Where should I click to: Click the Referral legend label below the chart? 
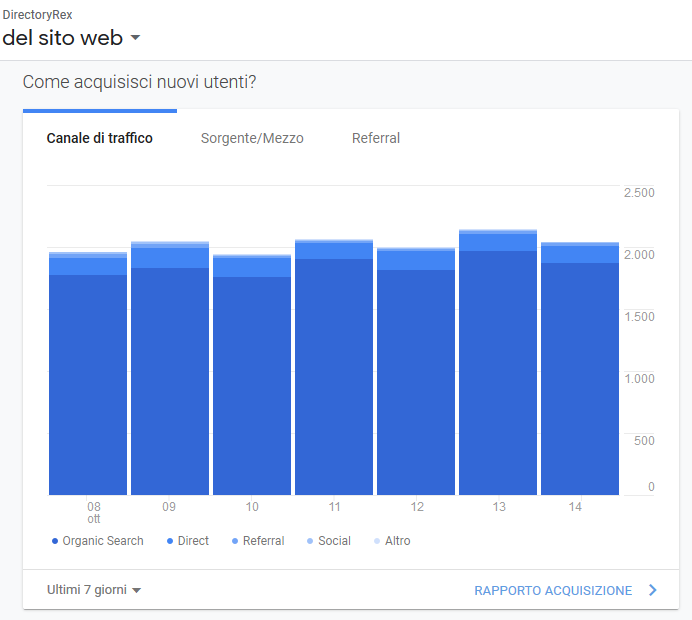263,541
